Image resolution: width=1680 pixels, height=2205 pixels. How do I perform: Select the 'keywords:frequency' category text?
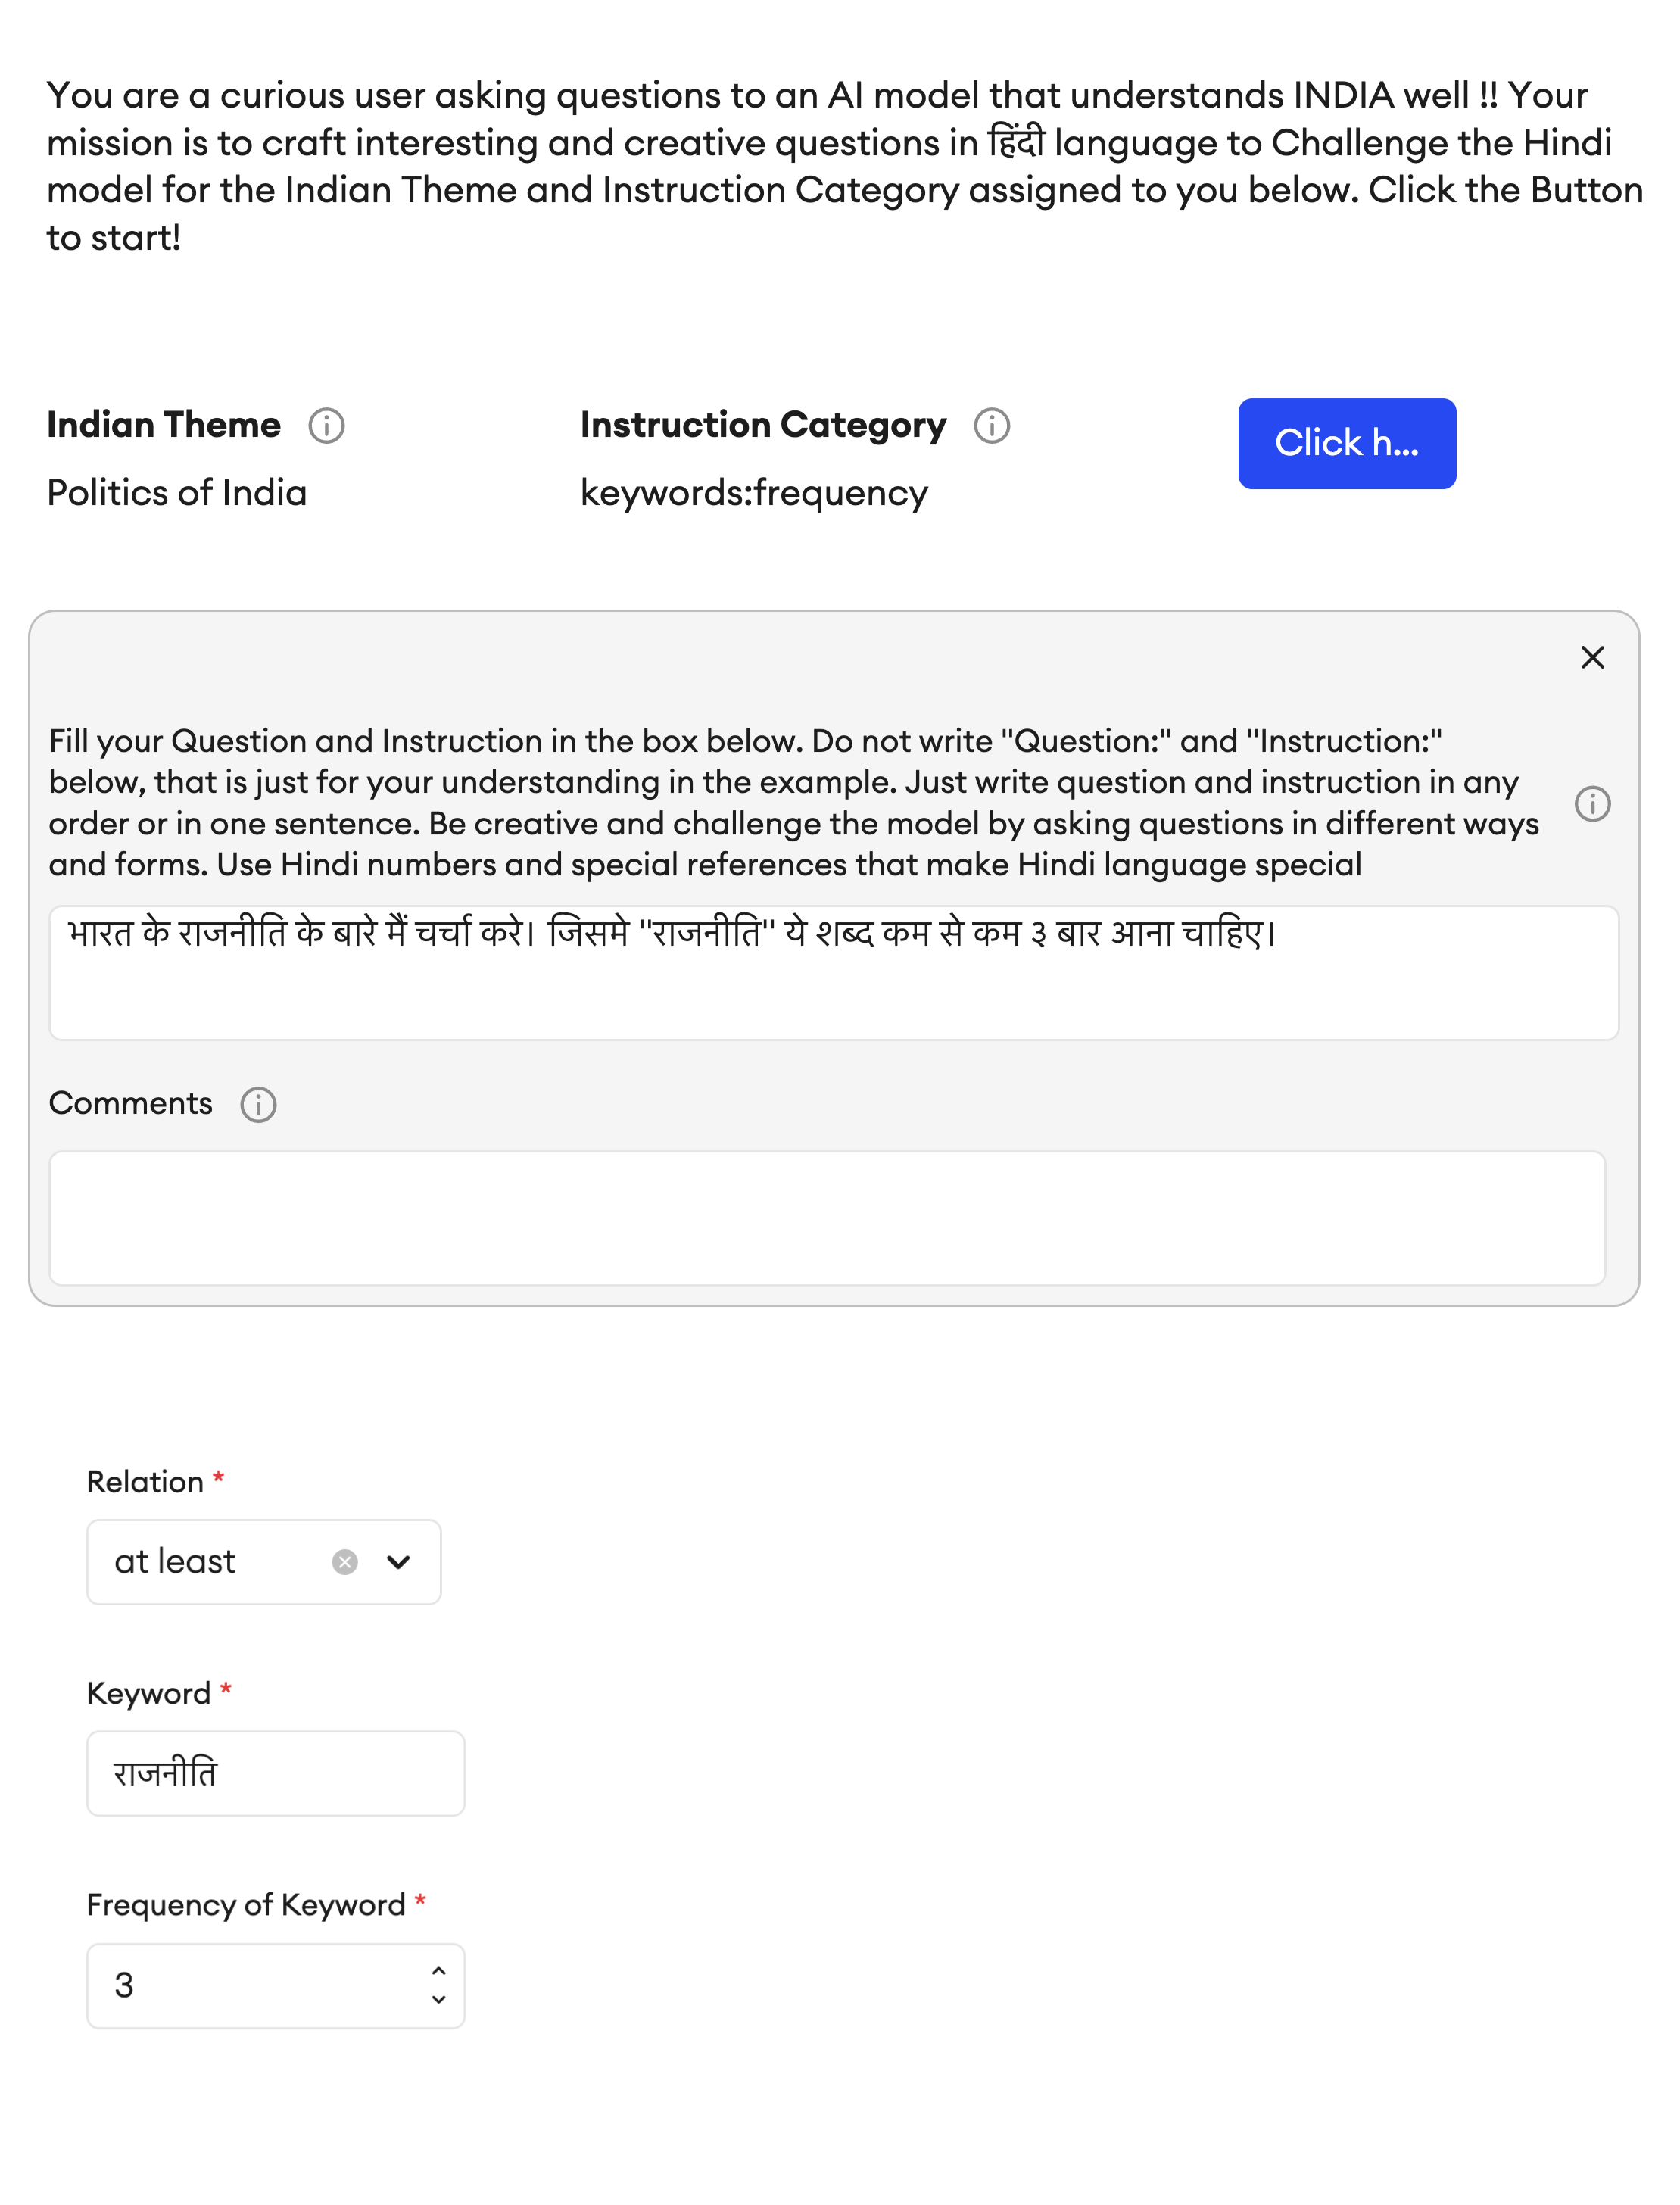point(753,493)
